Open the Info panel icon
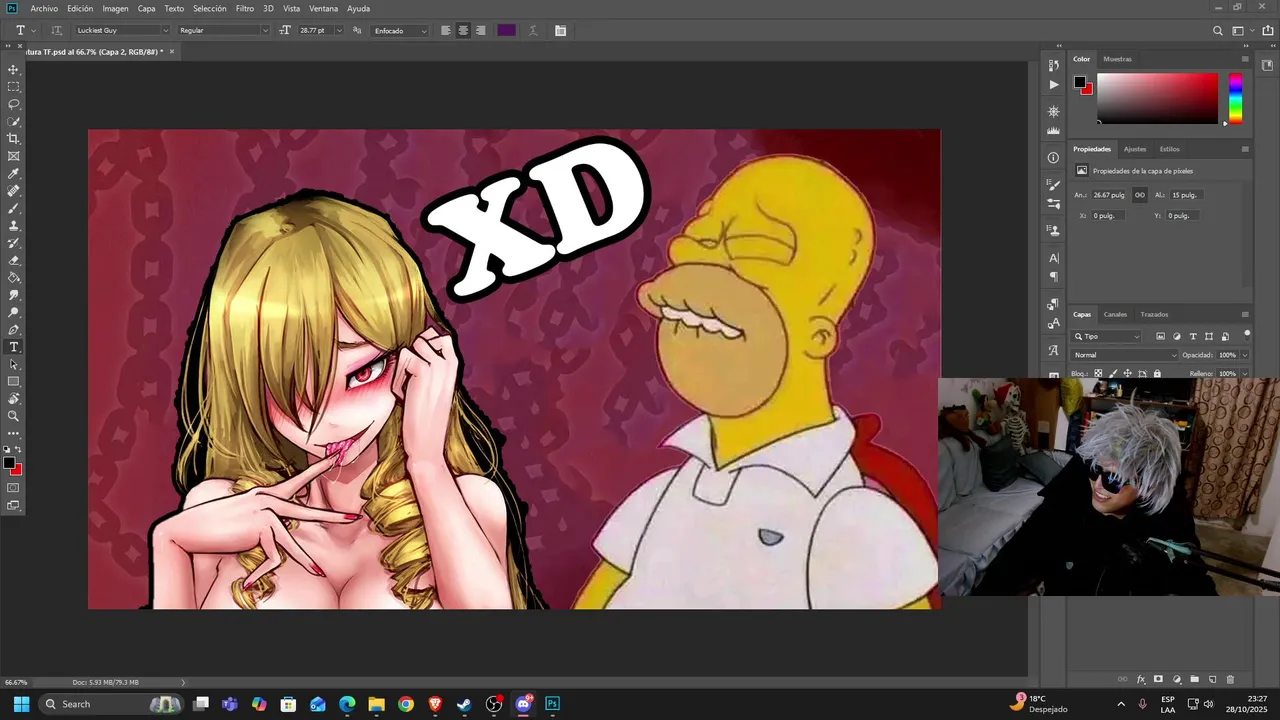This screenshot has height=720, width=1280. 1053,158
